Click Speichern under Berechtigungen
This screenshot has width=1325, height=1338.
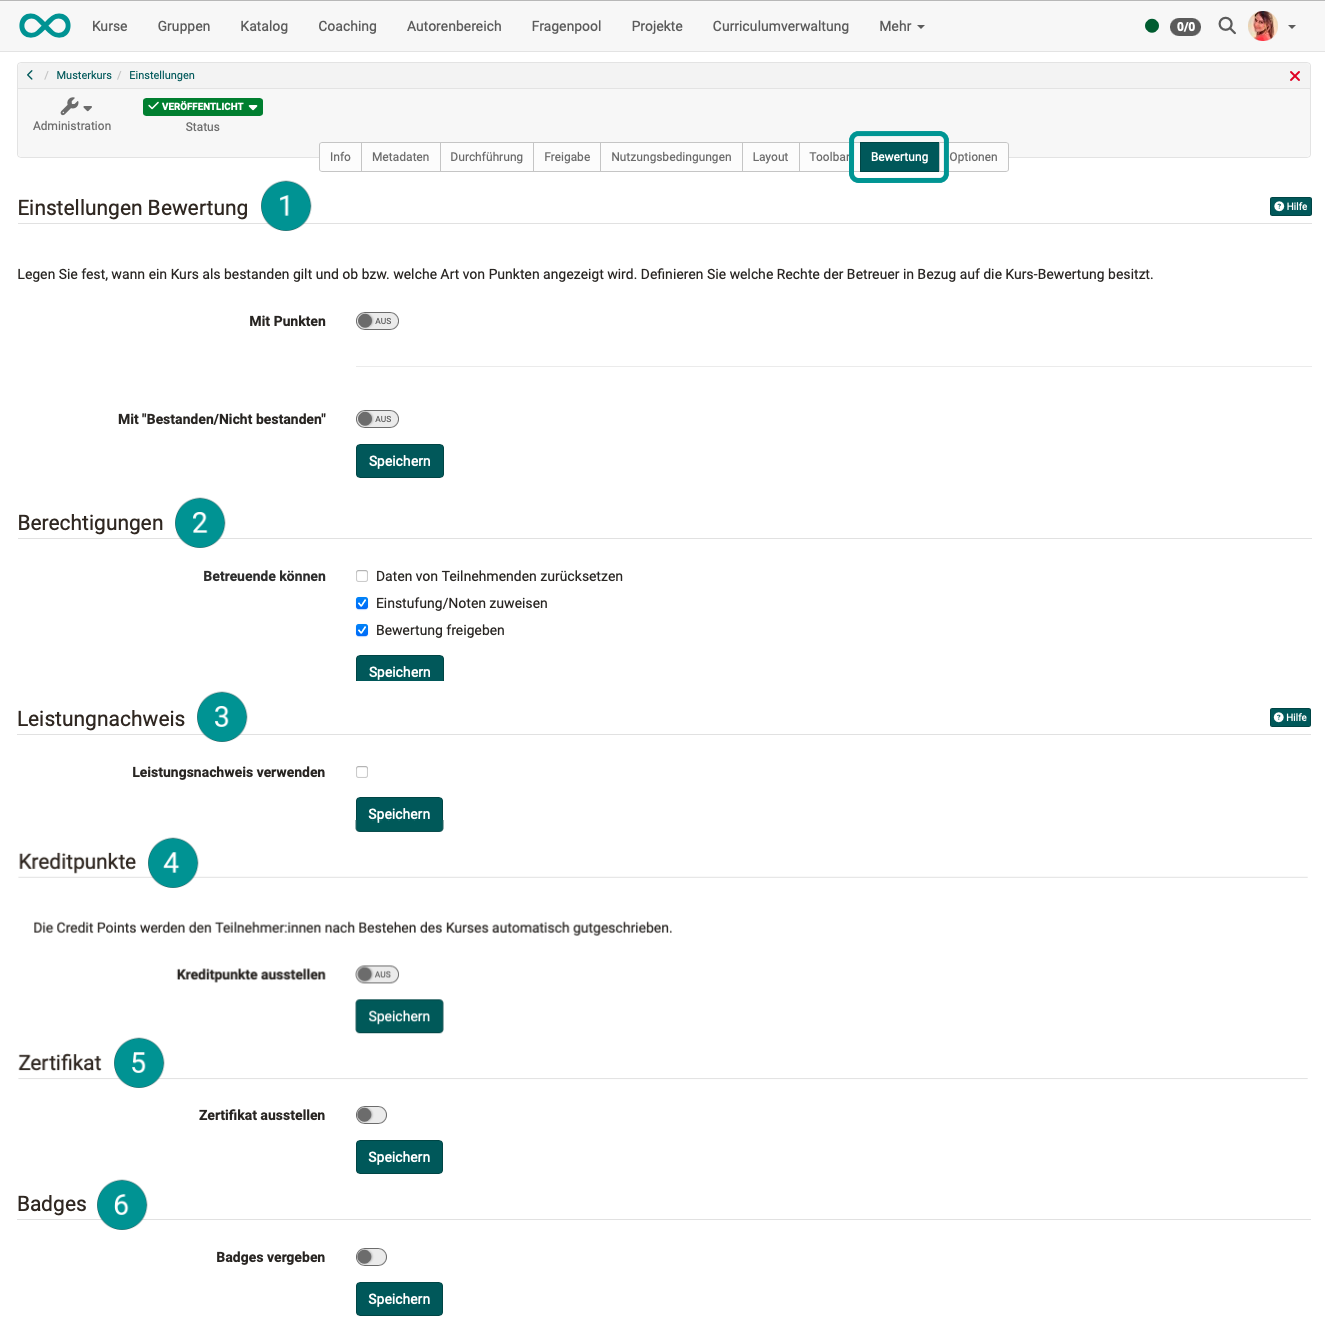(399, 669)
